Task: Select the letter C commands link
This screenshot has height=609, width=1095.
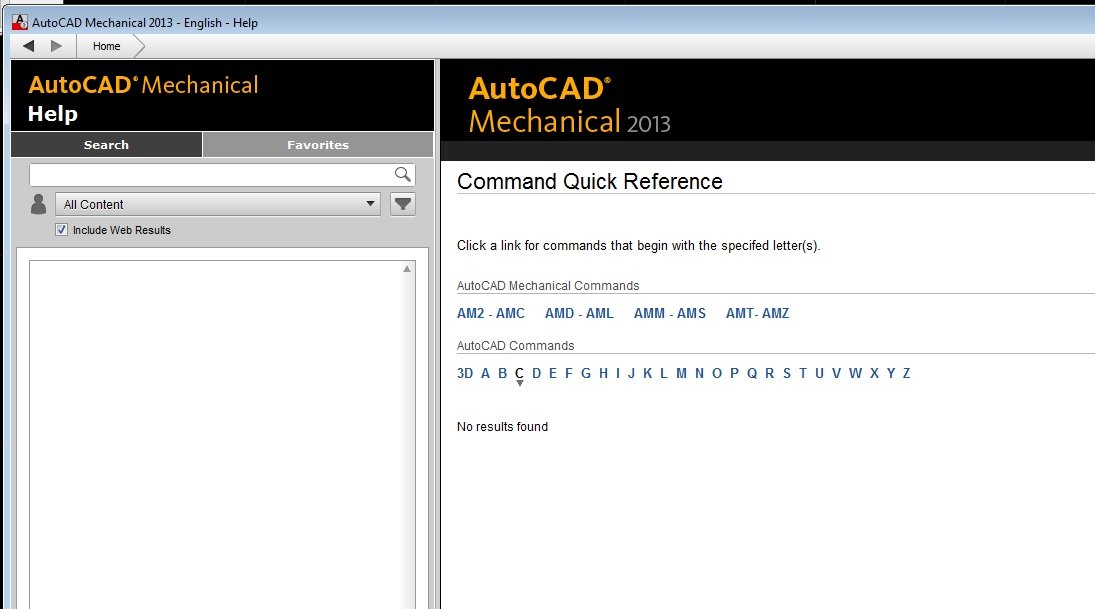Action: (519, 374)
